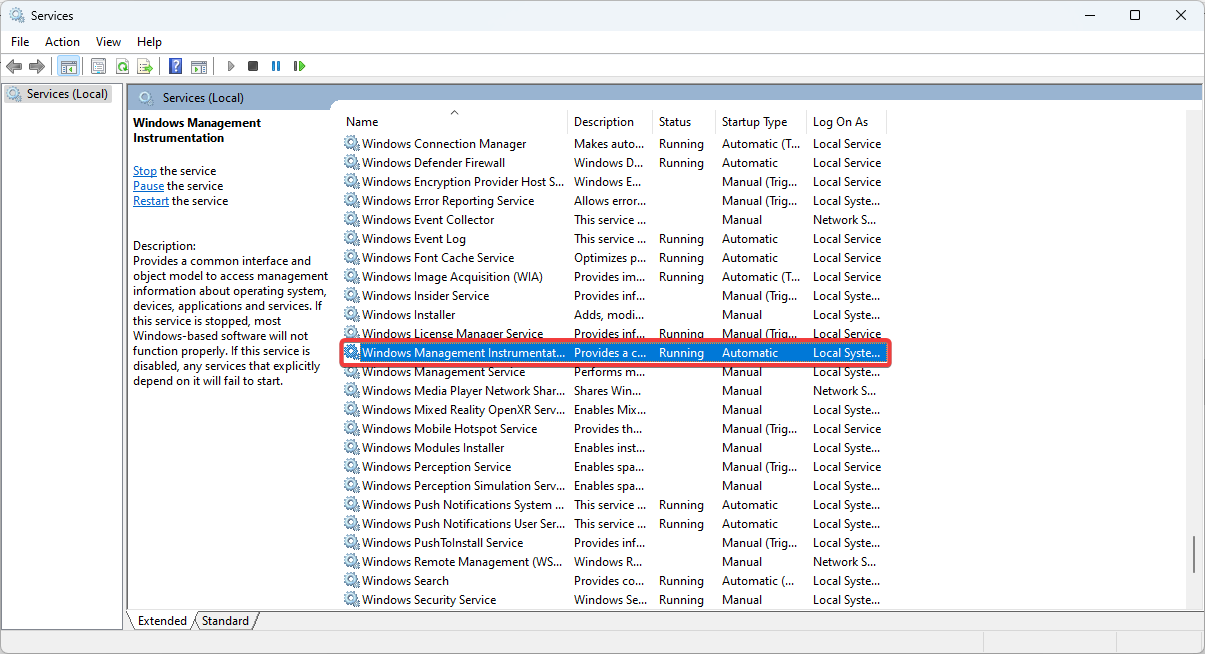Open Help via blue question-mark icon
The height and width of the screenshot is (654, 1205).
tap(176, 66)
